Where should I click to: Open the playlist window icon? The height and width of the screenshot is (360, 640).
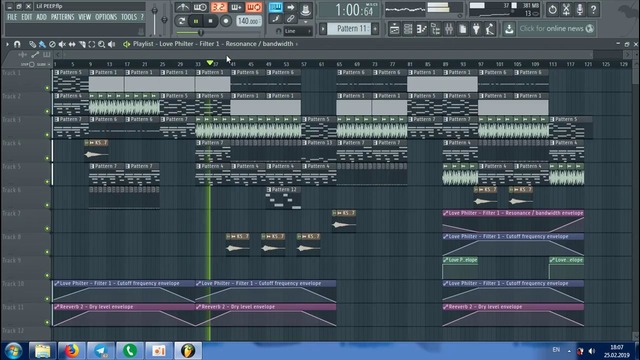point(394,29)
